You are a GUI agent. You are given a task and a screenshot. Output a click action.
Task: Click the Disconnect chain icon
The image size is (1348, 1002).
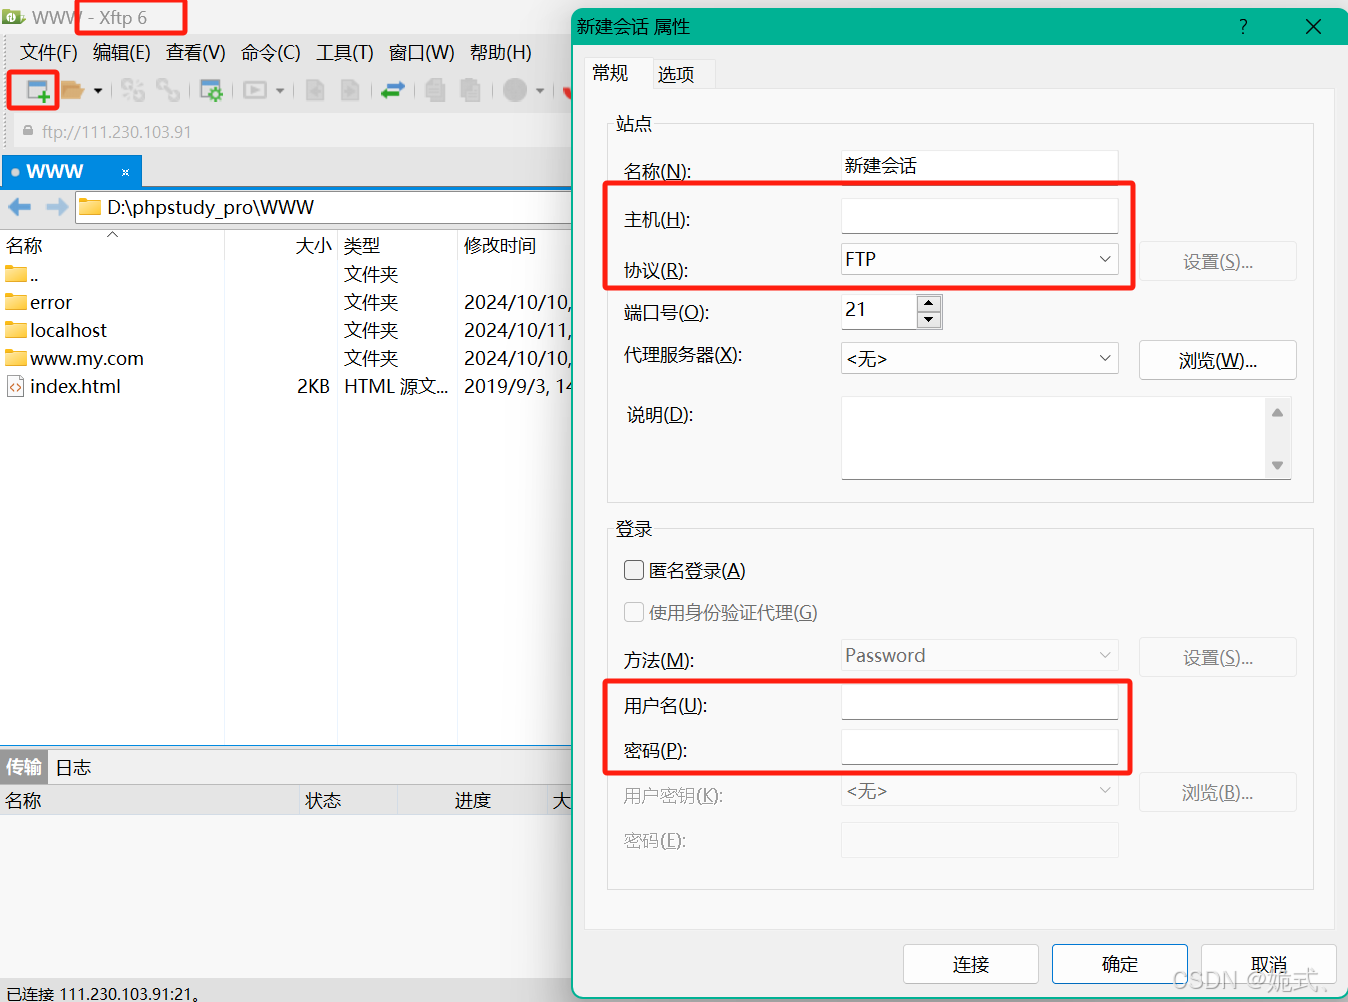click(x=168, y=91)
